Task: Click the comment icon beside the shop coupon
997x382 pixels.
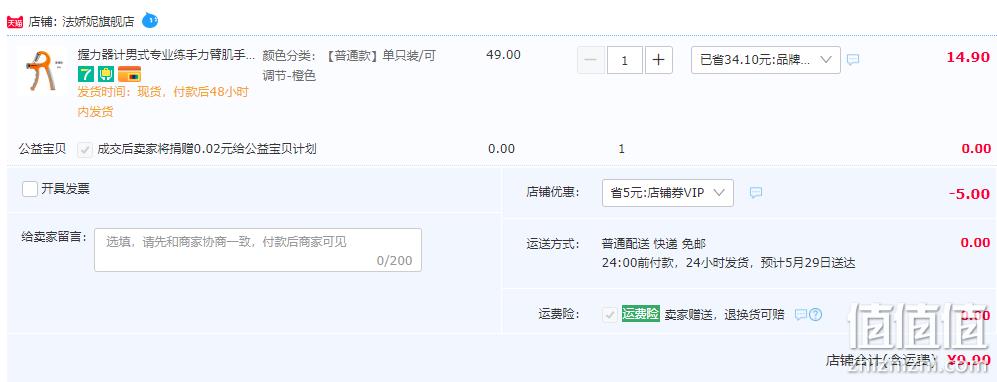Action: pos(755,193)
